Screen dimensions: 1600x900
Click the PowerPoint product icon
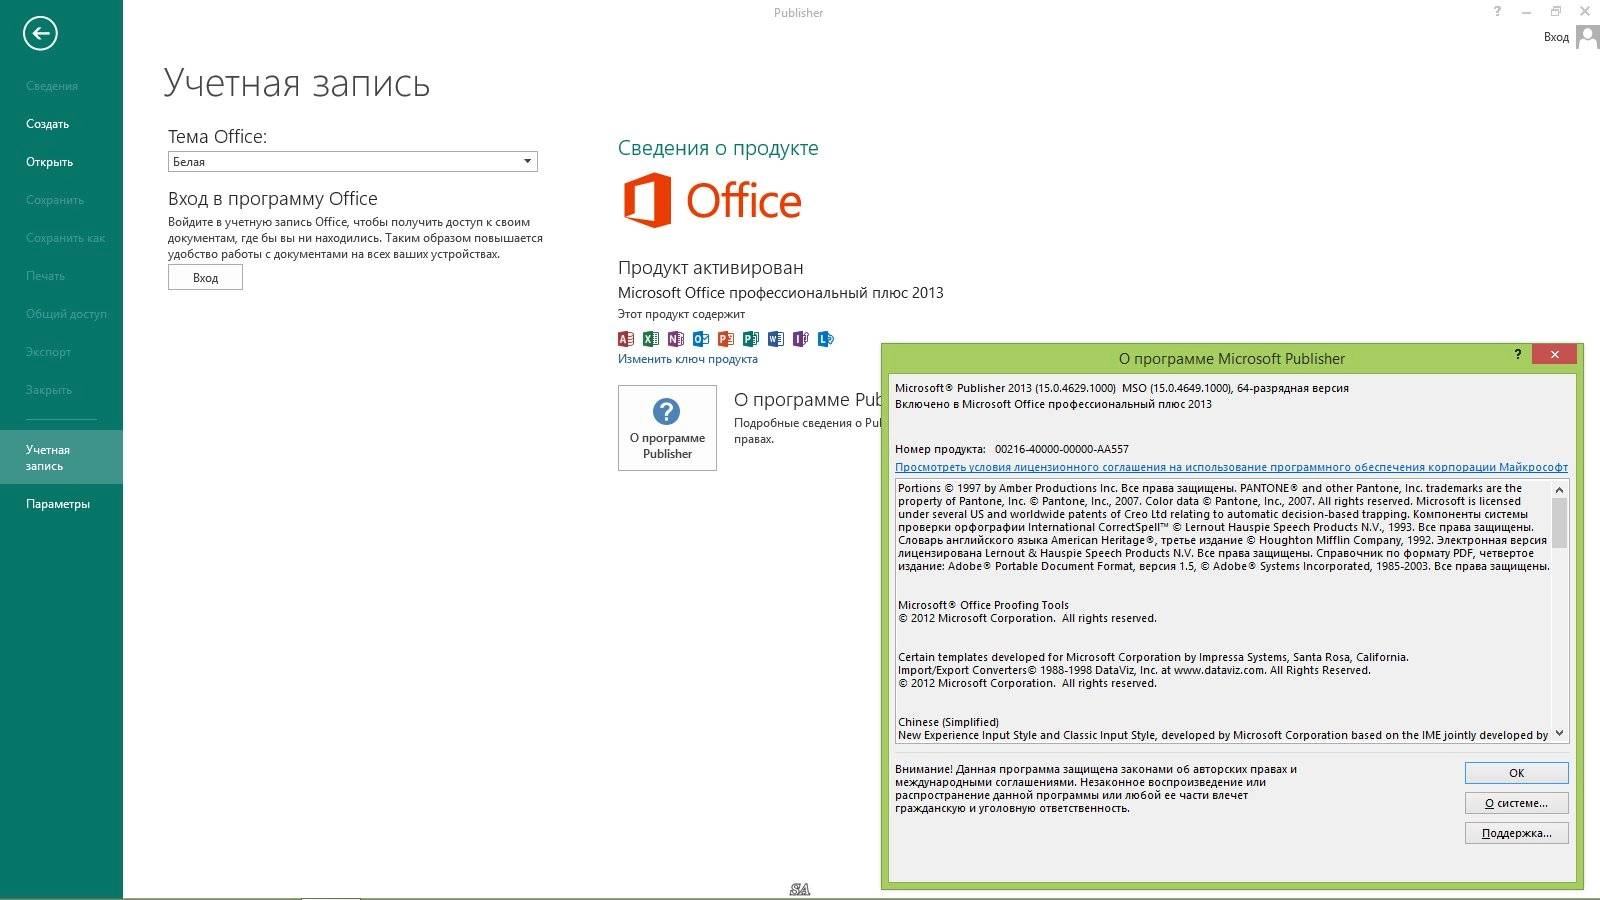pyautogui.click(x=726, y=339)
